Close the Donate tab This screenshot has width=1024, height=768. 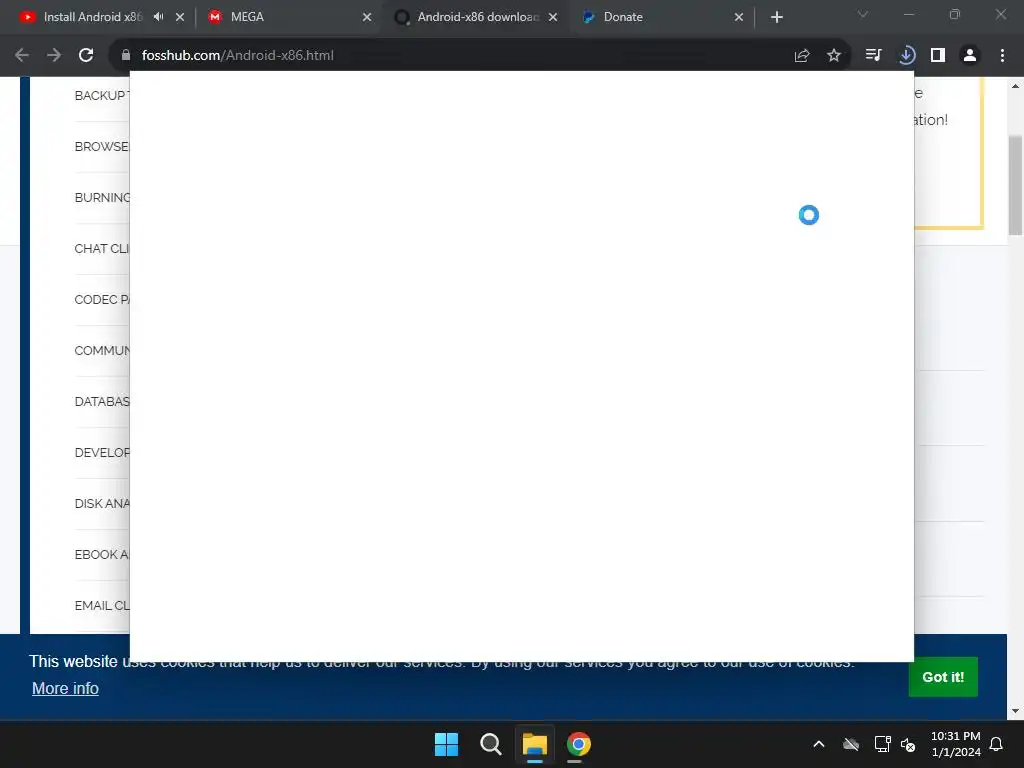click(x=739, y=17)
